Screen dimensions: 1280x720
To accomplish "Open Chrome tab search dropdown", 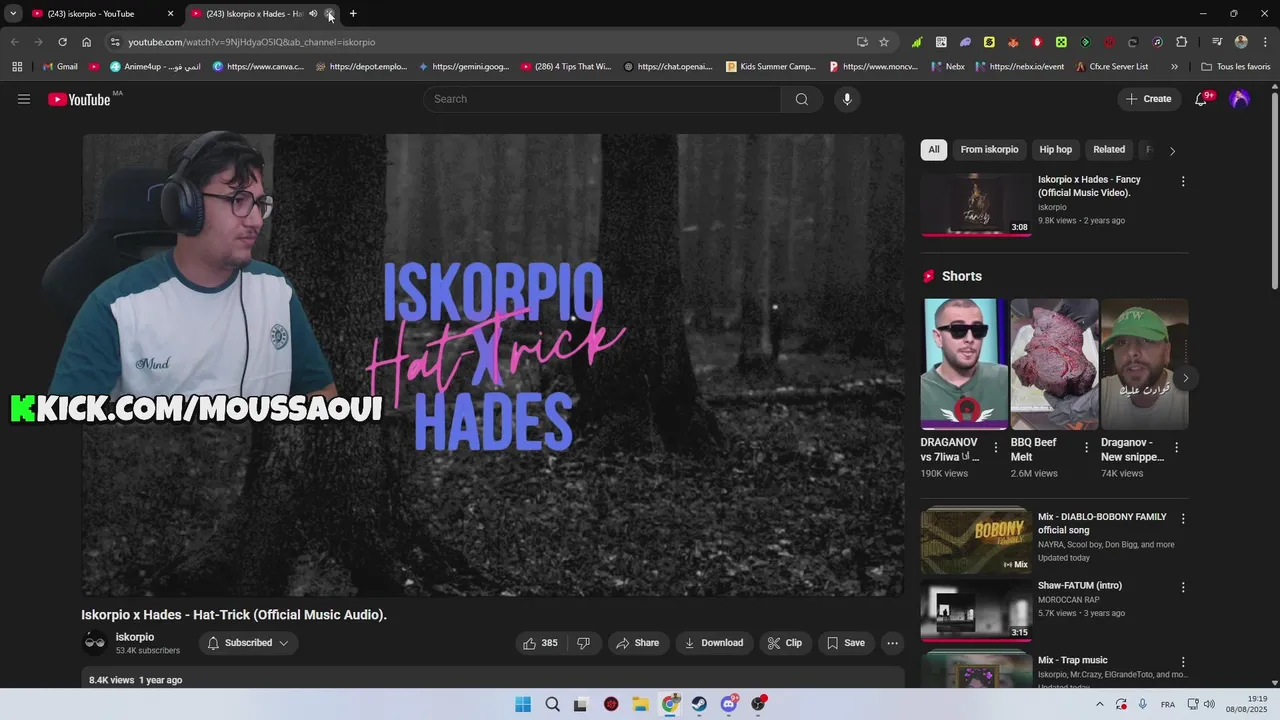I will 13,14.
